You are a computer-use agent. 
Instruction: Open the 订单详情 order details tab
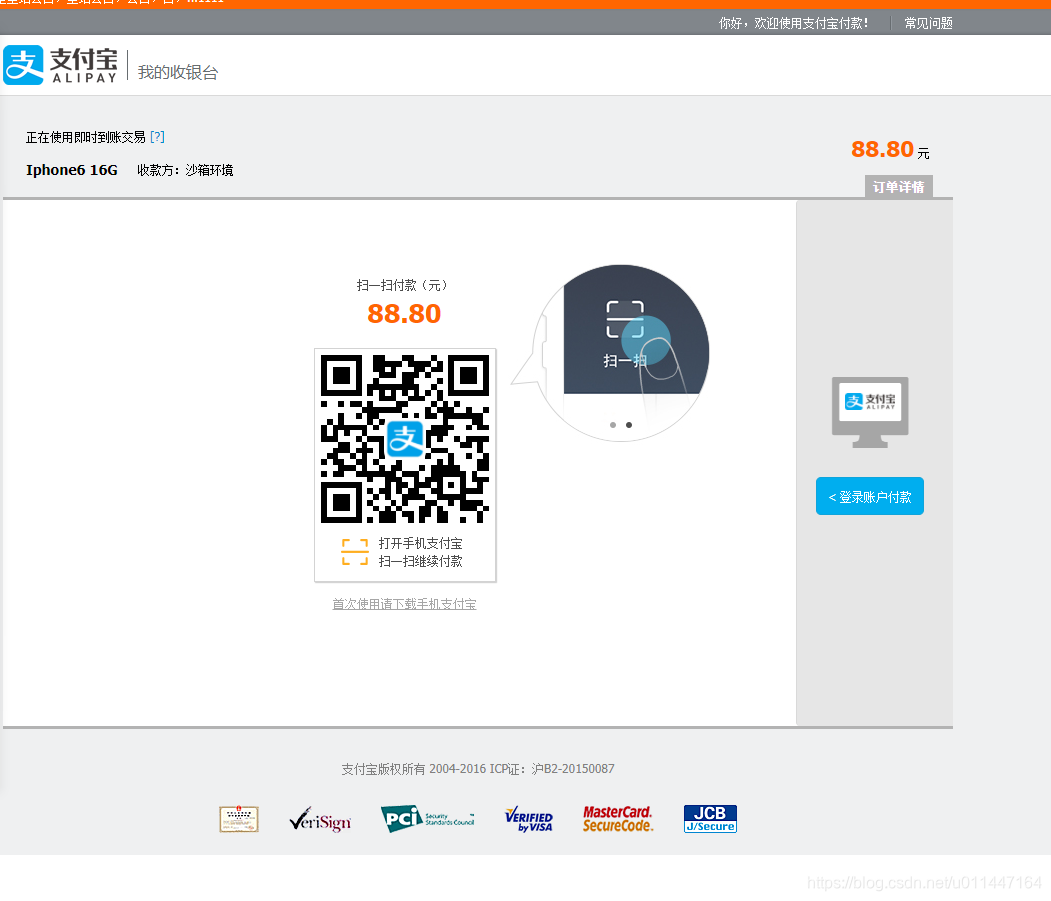[898, 187]
